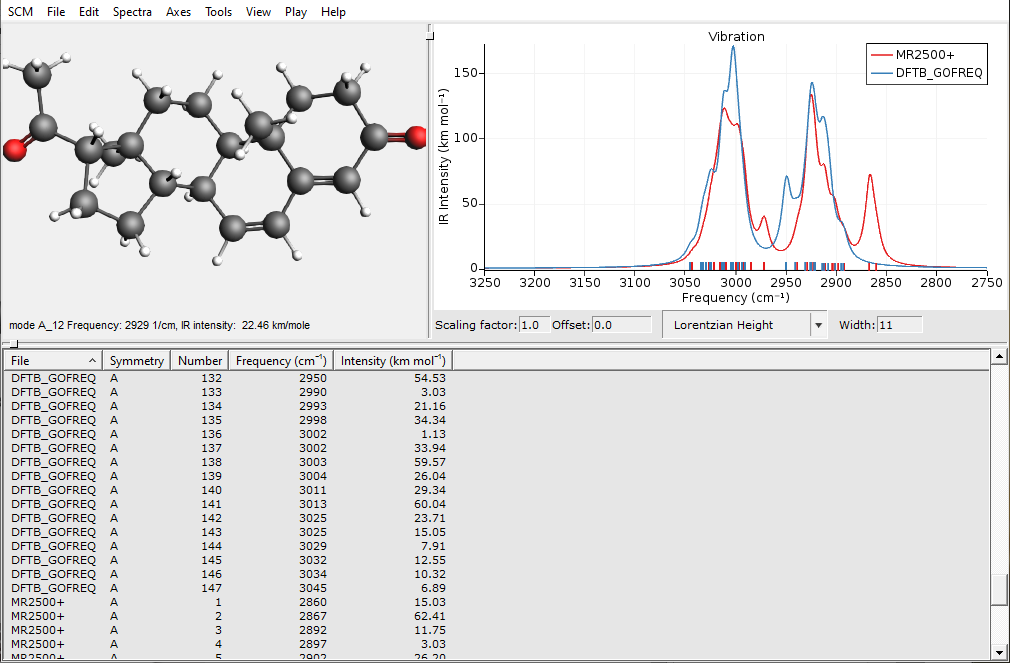The width and height of the screenshot is (1010, 663).
Task: Click the IR Intensity axis label
Action: [x=443, y=156]
